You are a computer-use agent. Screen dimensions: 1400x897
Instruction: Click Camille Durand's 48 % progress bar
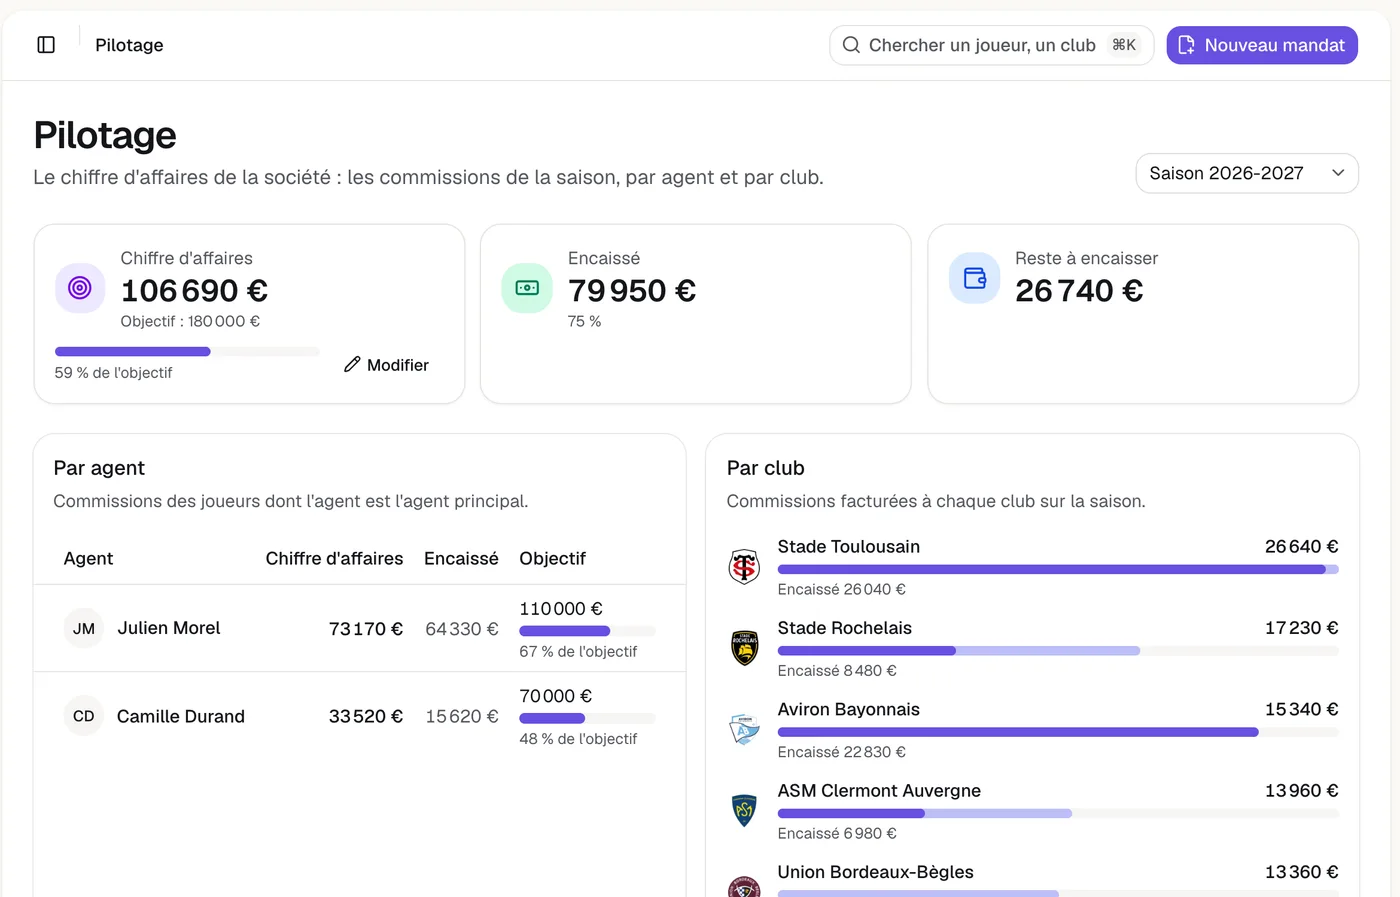(x=587, y=718)
